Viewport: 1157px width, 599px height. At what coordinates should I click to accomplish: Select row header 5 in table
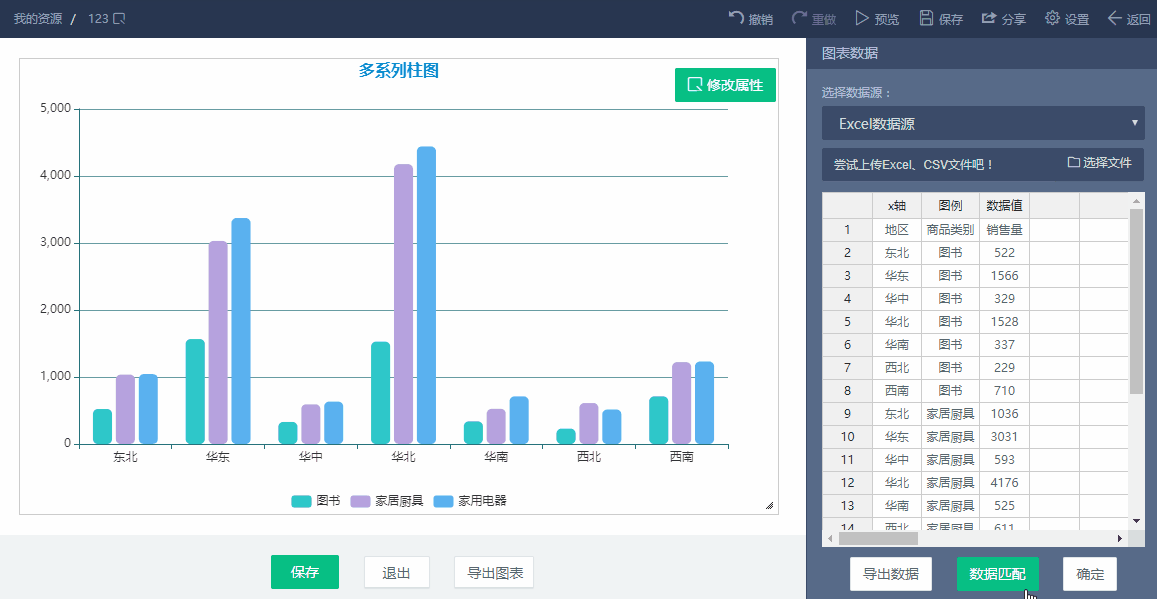click(x=847, y=321)
